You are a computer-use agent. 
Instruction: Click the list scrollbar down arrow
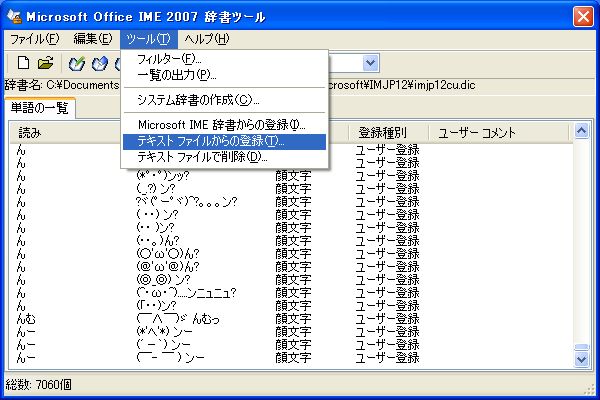[x=581, y=359]
